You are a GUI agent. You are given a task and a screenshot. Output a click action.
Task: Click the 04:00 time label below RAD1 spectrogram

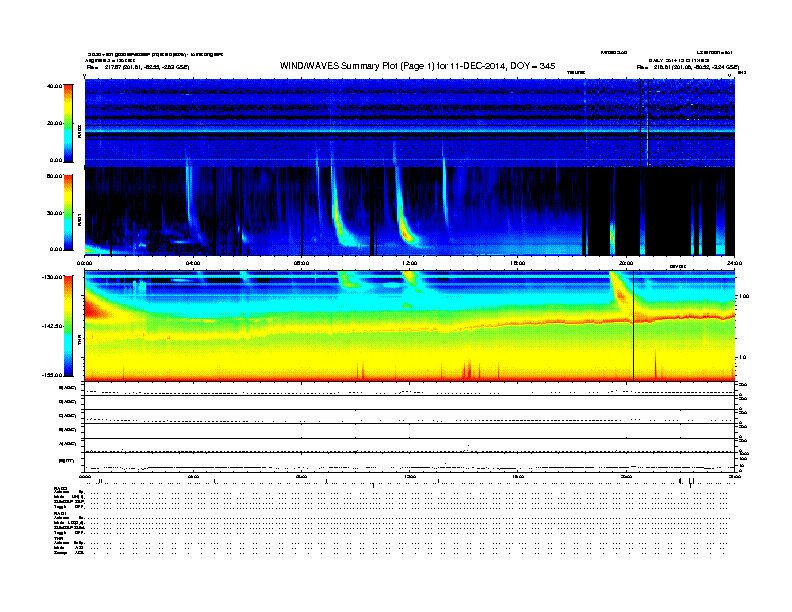click(193, 263)
